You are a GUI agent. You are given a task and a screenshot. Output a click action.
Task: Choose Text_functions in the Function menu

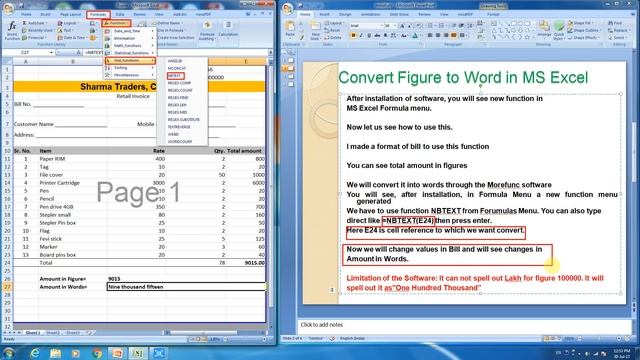[130, 60]
